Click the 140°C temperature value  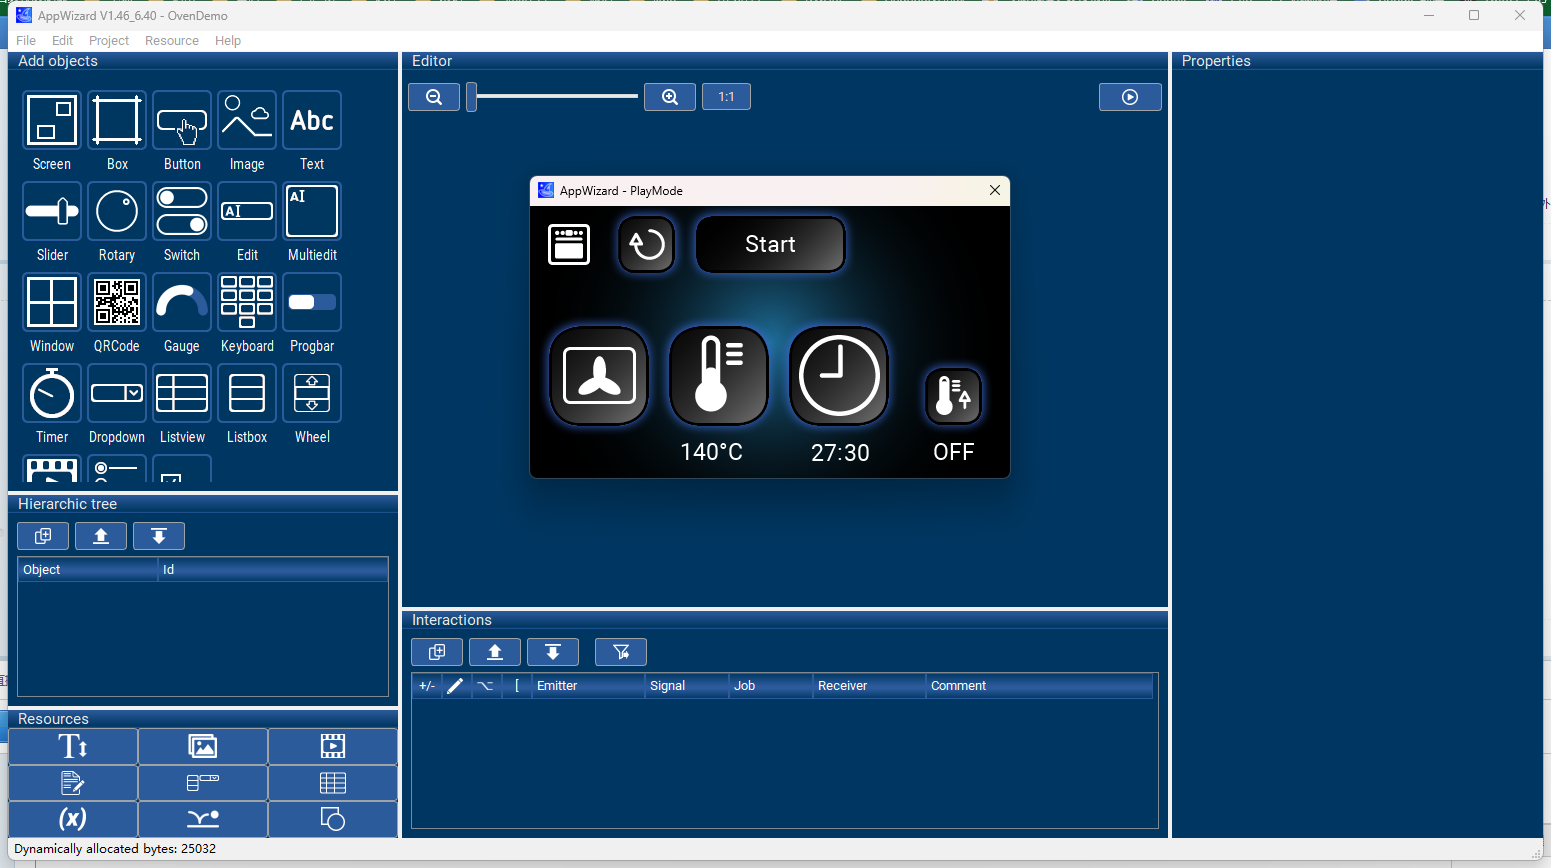(712, 452)
